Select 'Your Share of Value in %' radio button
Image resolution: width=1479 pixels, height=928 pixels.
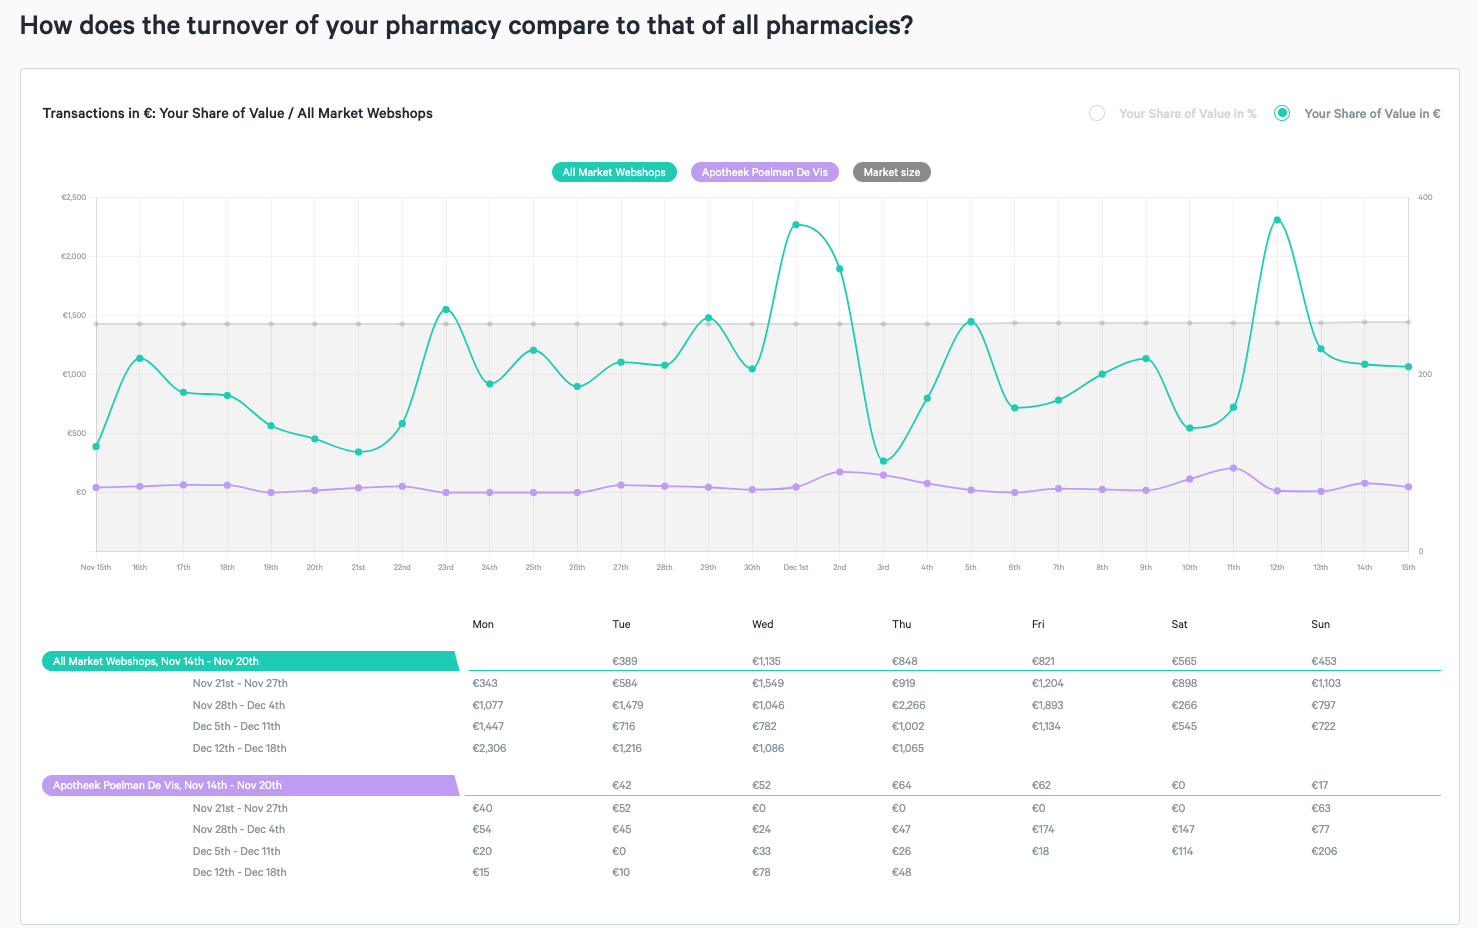[1097, 113]
